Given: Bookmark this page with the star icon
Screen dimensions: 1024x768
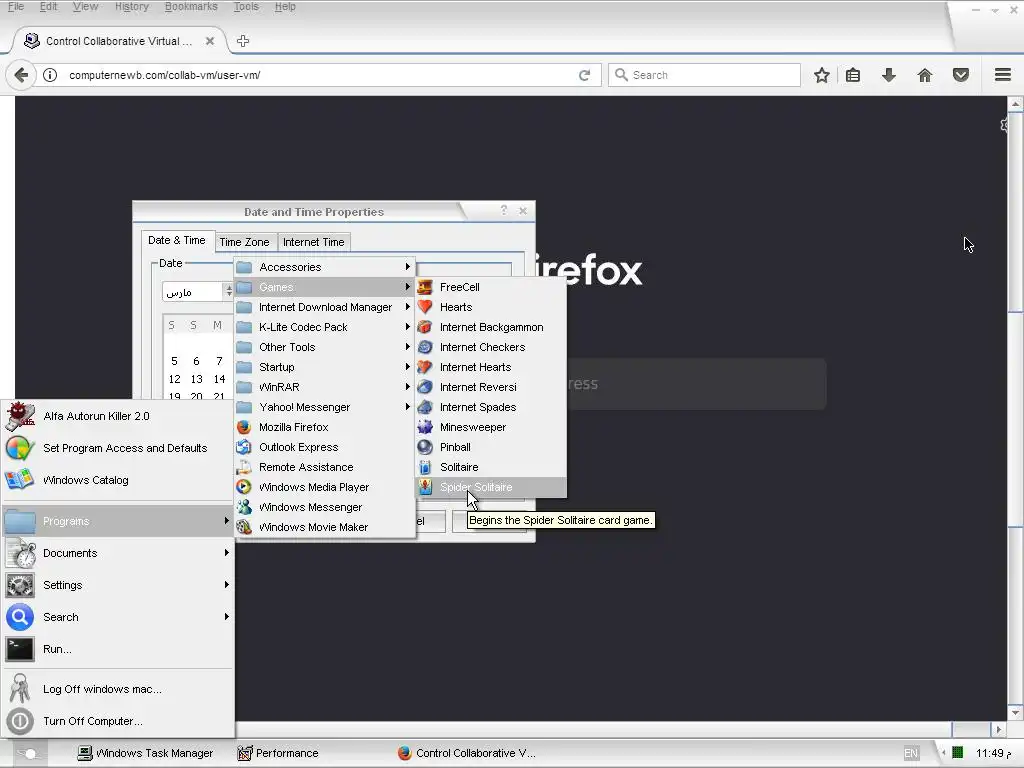Looking at the screenshot, I should (822, 75).
